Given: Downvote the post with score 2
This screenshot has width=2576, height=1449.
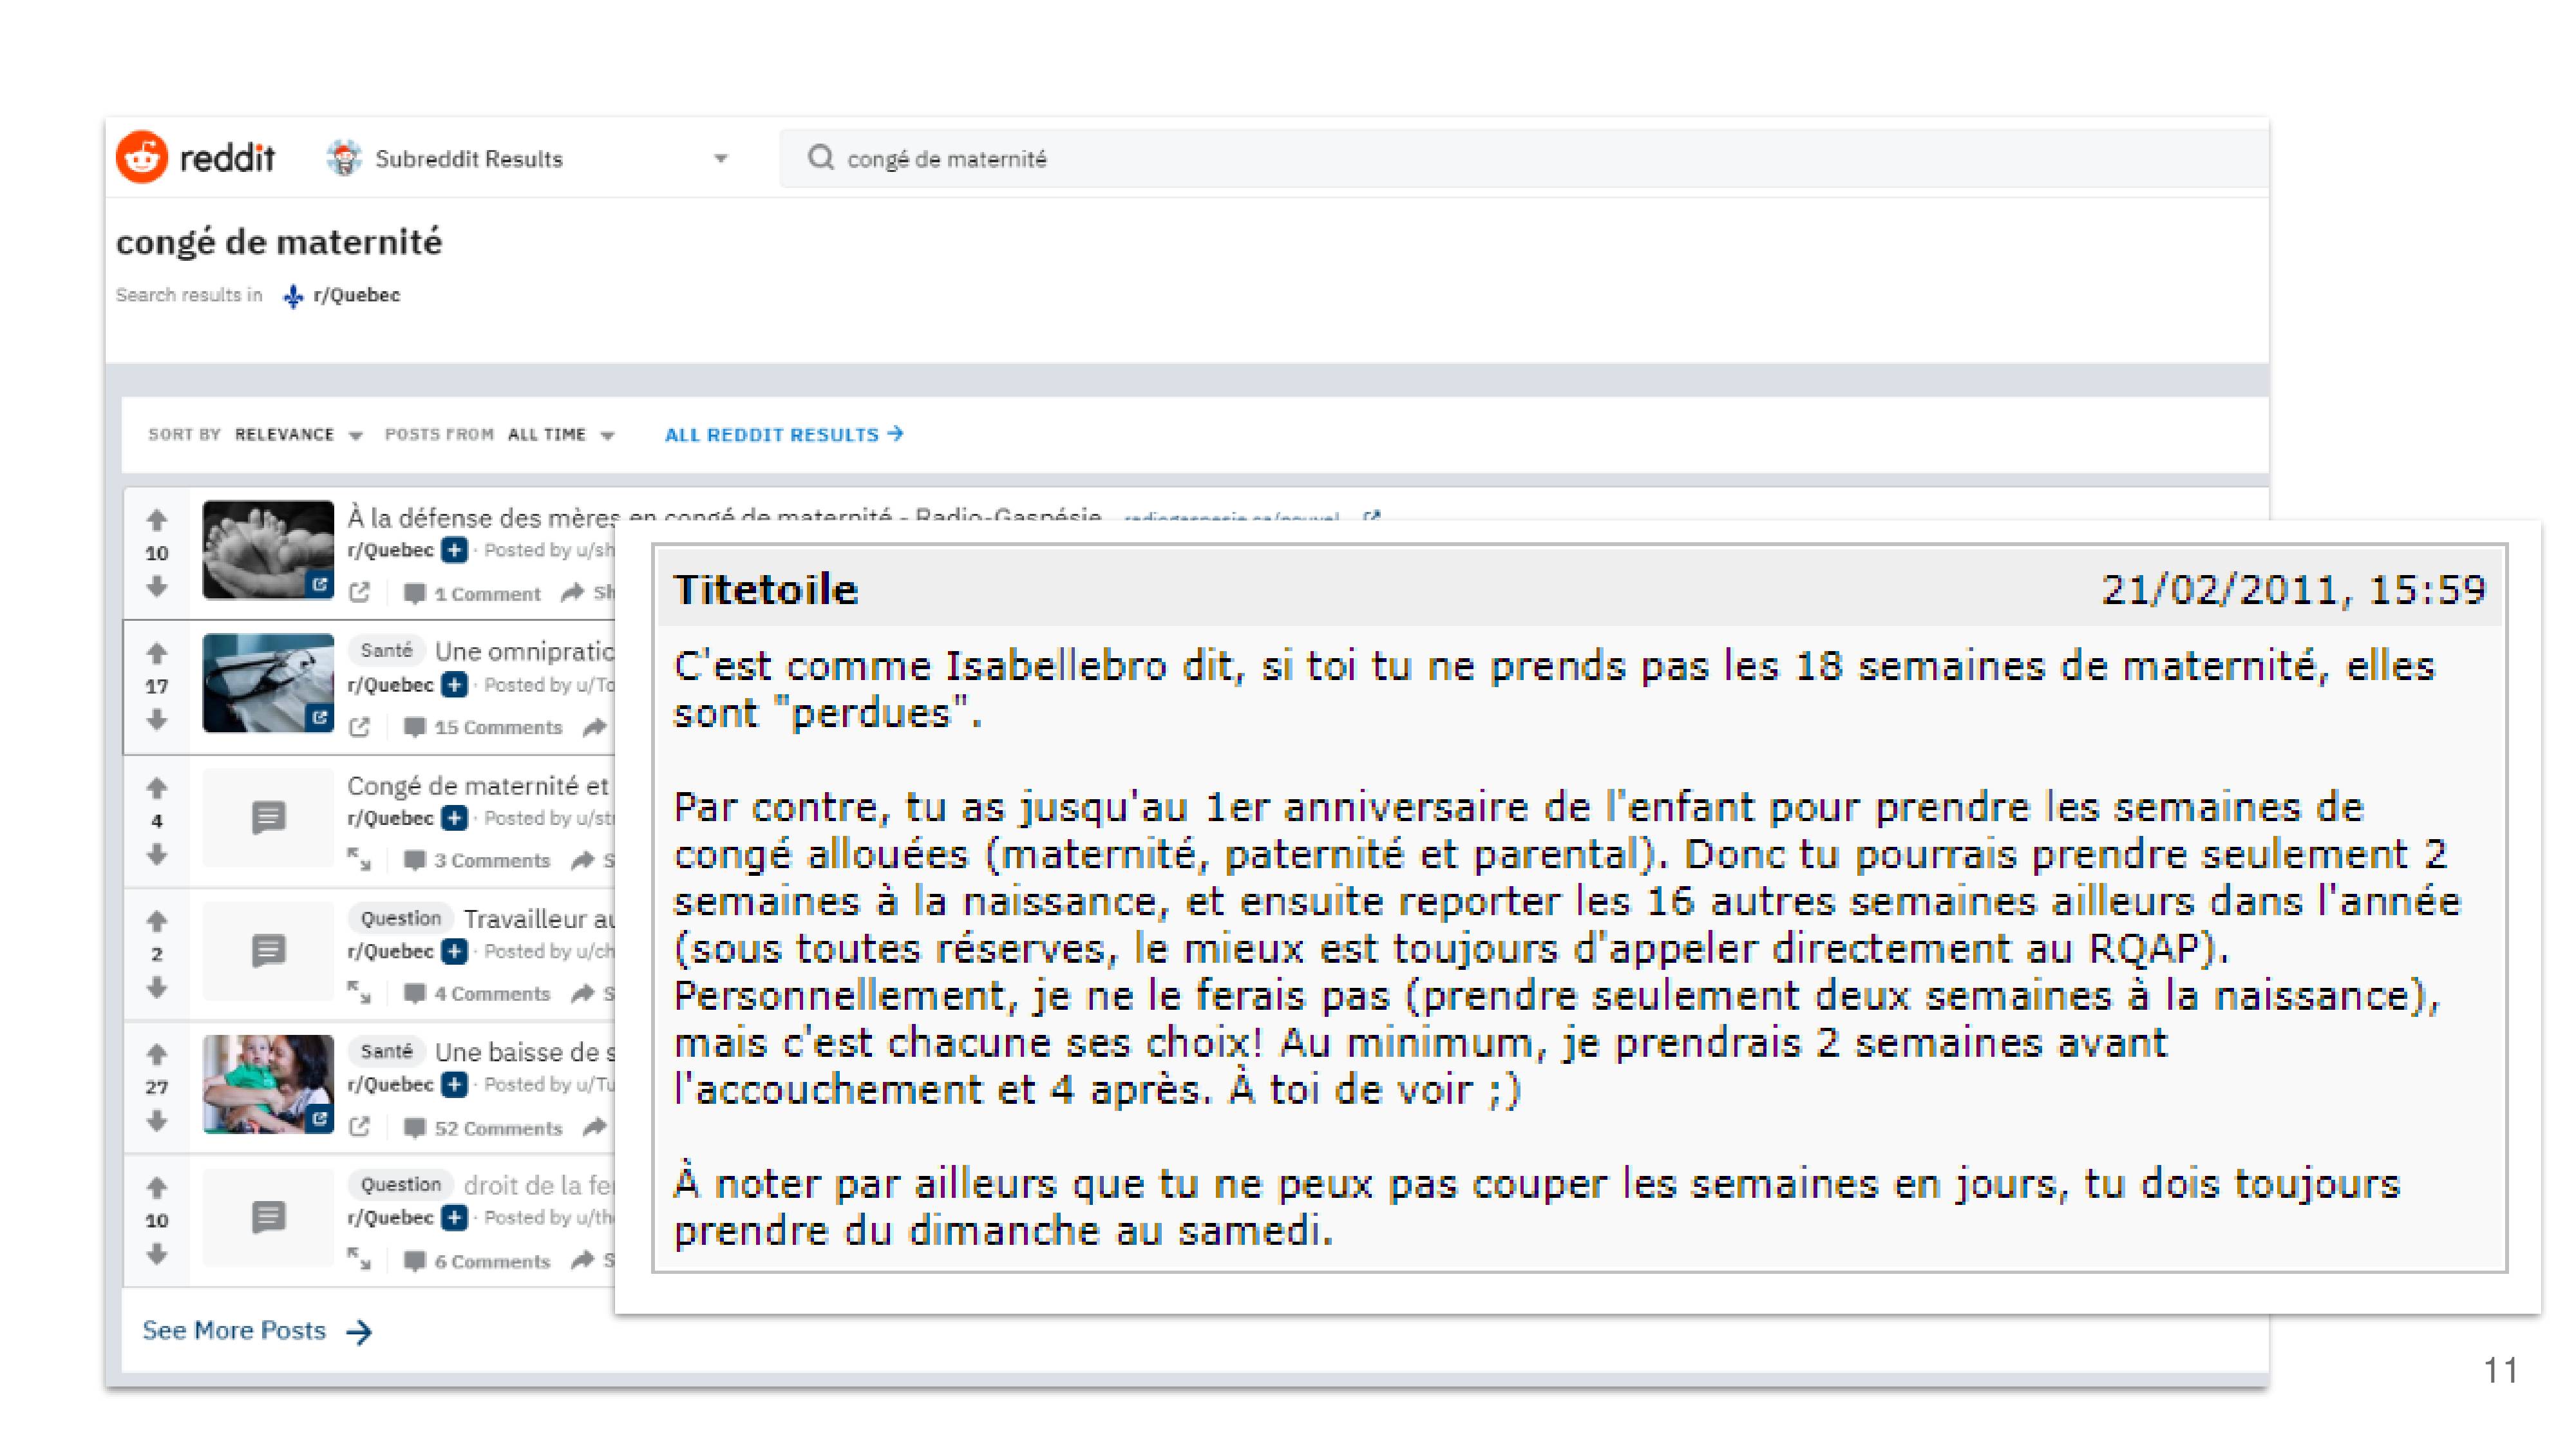Looking at the screenshot, I should (156, 988).
